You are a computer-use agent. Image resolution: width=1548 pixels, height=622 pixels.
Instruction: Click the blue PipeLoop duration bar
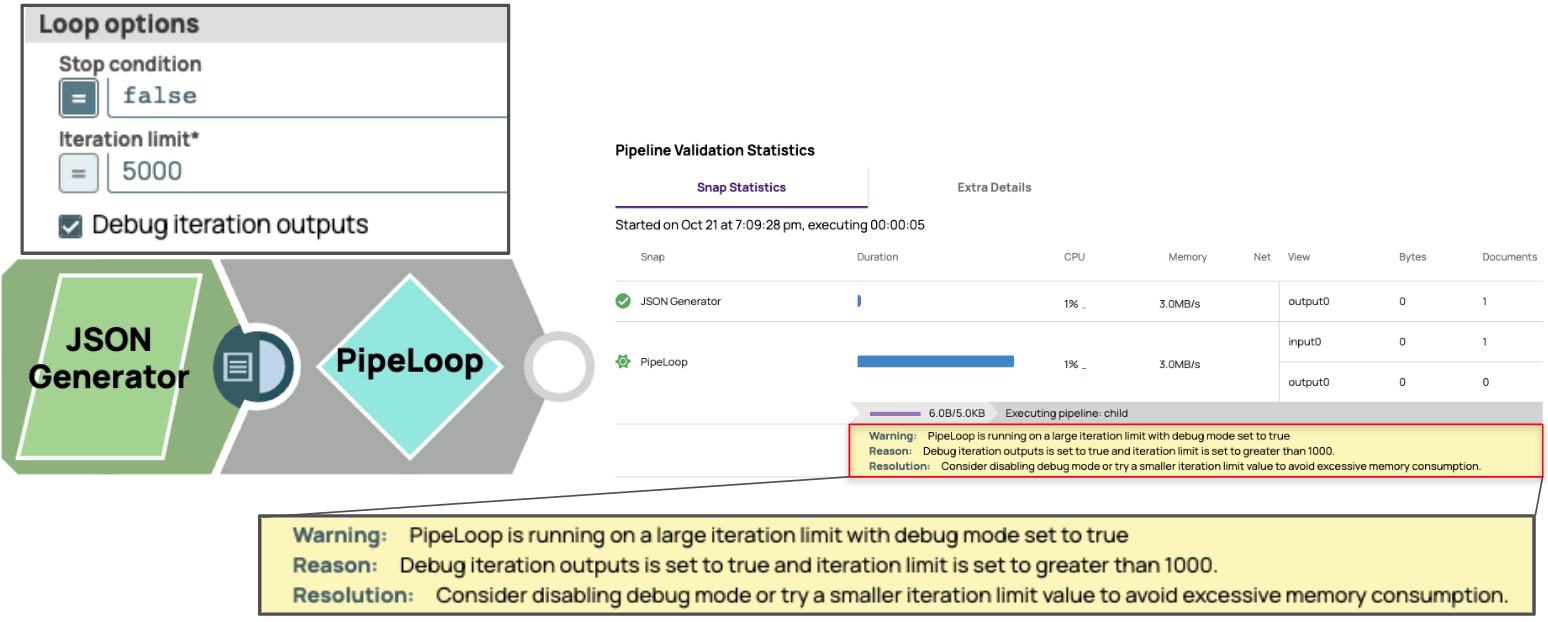pyautogui.click(x=935, y=362)
